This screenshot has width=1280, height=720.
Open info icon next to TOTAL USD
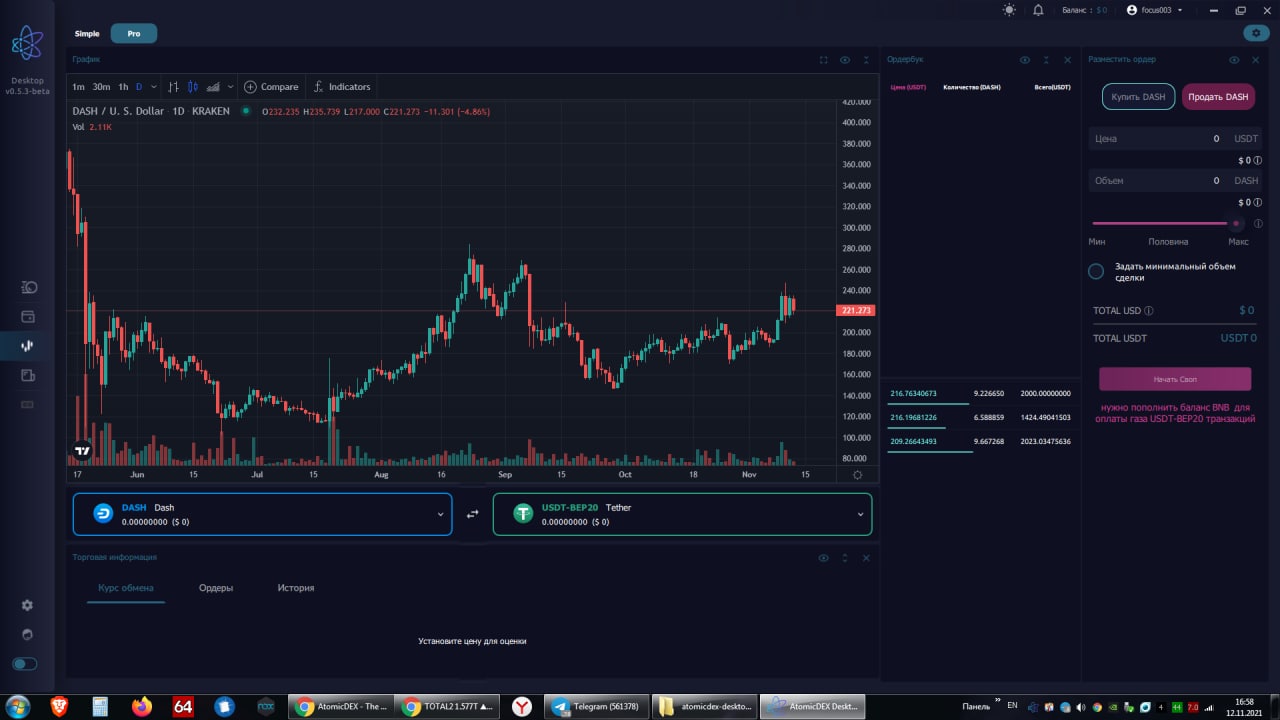[x=1149, y=311]
